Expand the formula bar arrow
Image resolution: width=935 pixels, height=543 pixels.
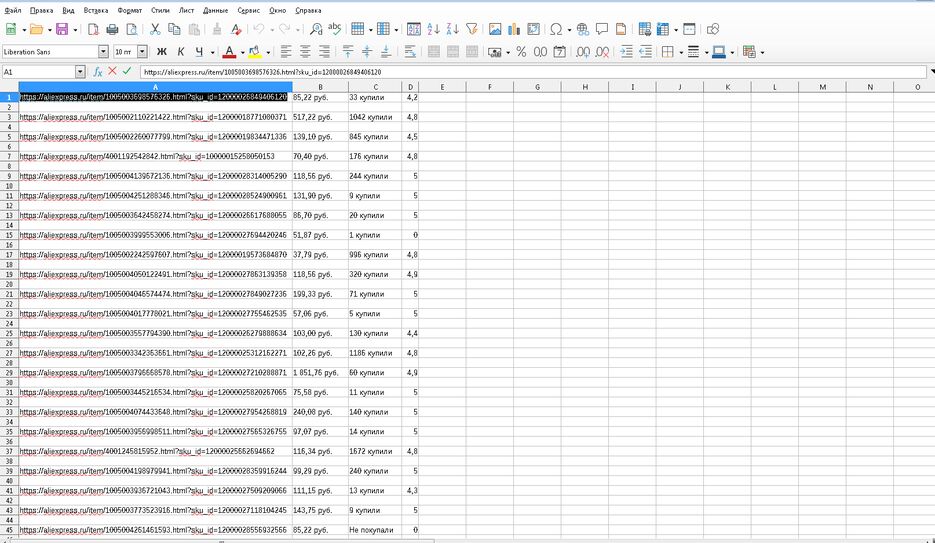click(x=931, y=72)
